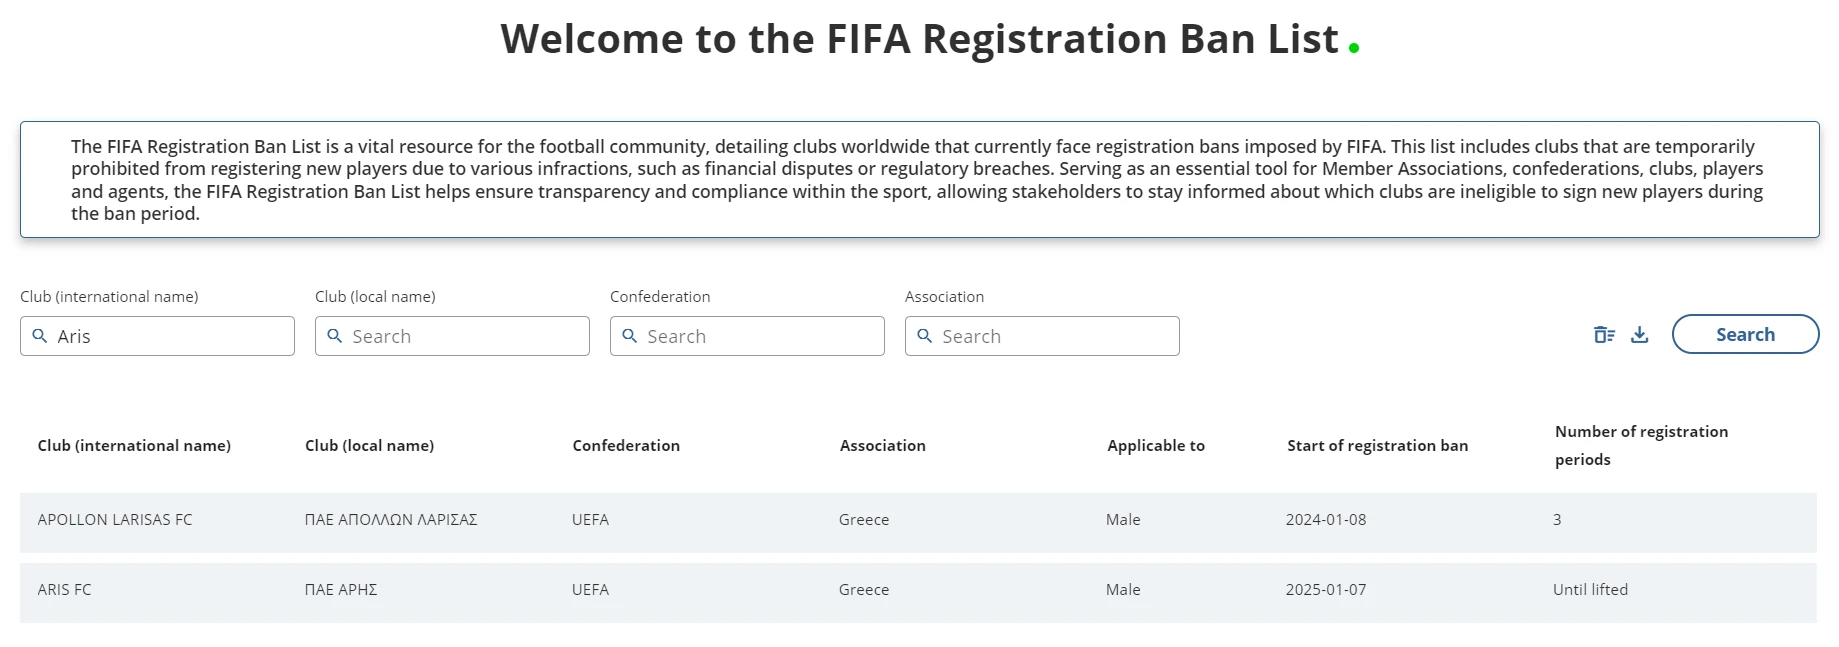1839x647 pixels.
Task: Click the green dot beside the title
Action: [x=1355, y=45]
